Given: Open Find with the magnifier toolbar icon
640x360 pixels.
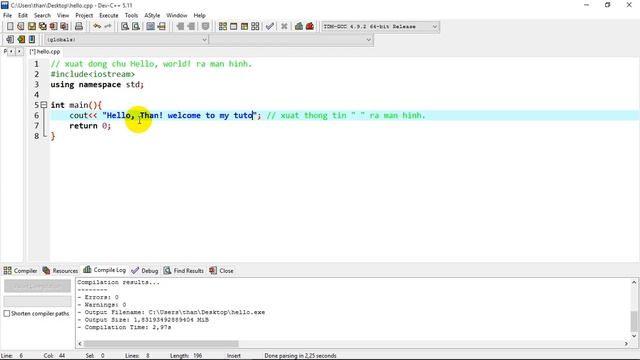Looking at the screenshot, I should pos(125,27).
